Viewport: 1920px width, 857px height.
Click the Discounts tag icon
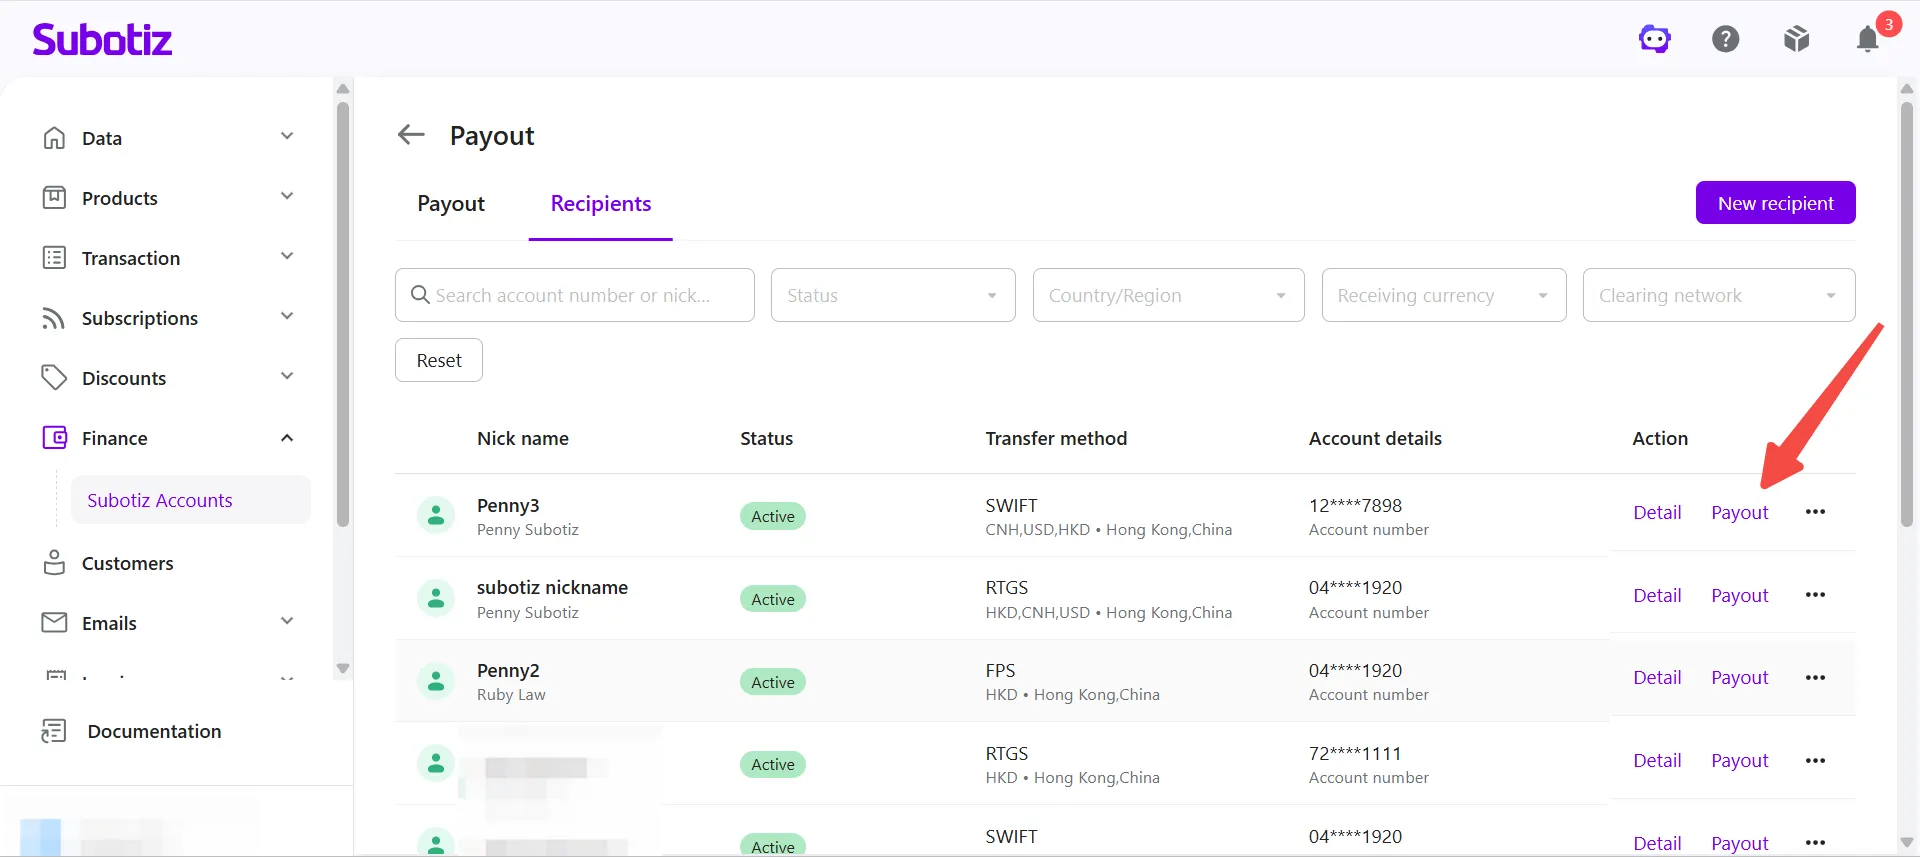54,378
